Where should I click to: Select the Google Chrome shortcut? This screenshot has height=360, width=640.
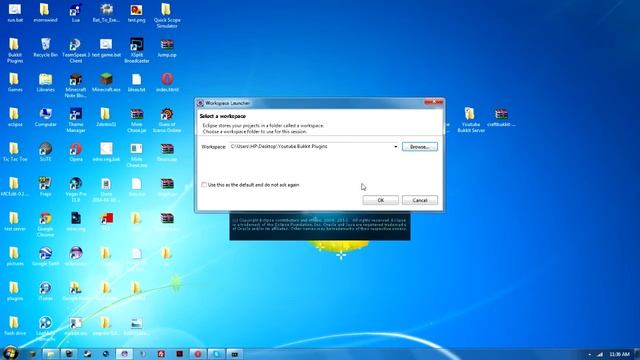point(45,224)
